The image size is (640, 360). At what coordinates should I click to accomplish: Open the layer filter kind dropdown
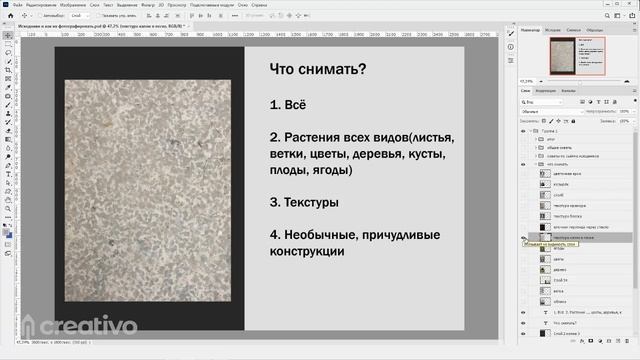[542, 102]
